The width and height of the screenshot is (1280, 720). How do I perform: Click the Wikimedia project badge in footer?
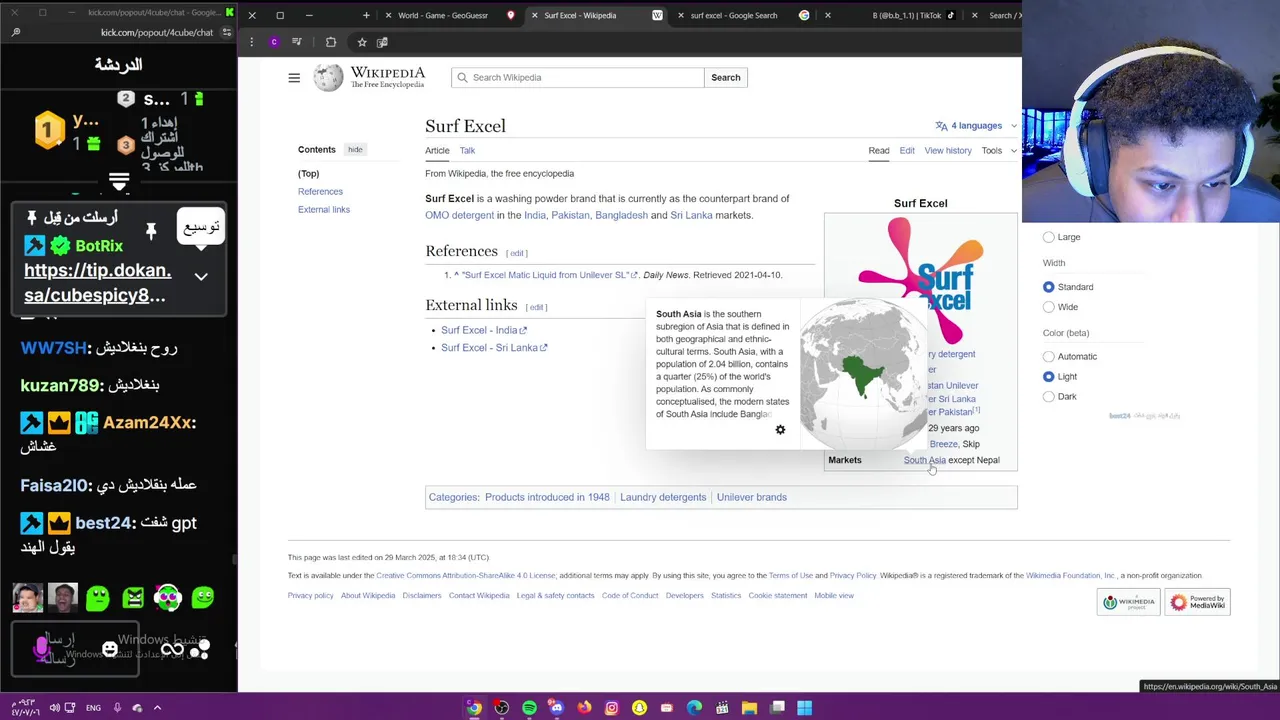tap(1128, 602)
